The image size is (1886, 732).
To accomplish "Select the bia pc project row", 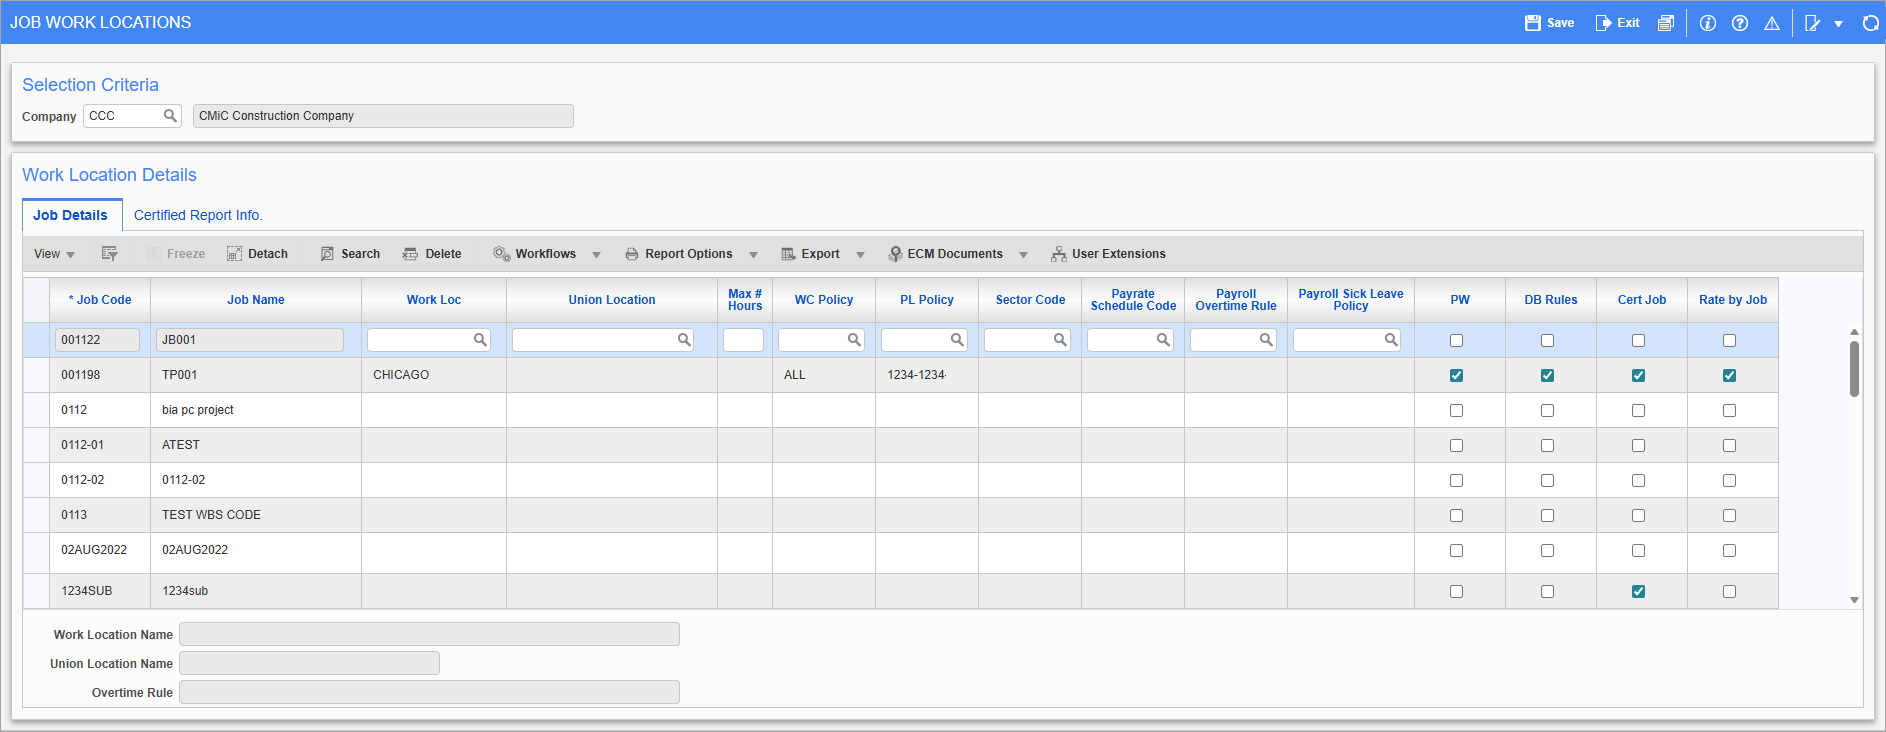I will [900, 410].
